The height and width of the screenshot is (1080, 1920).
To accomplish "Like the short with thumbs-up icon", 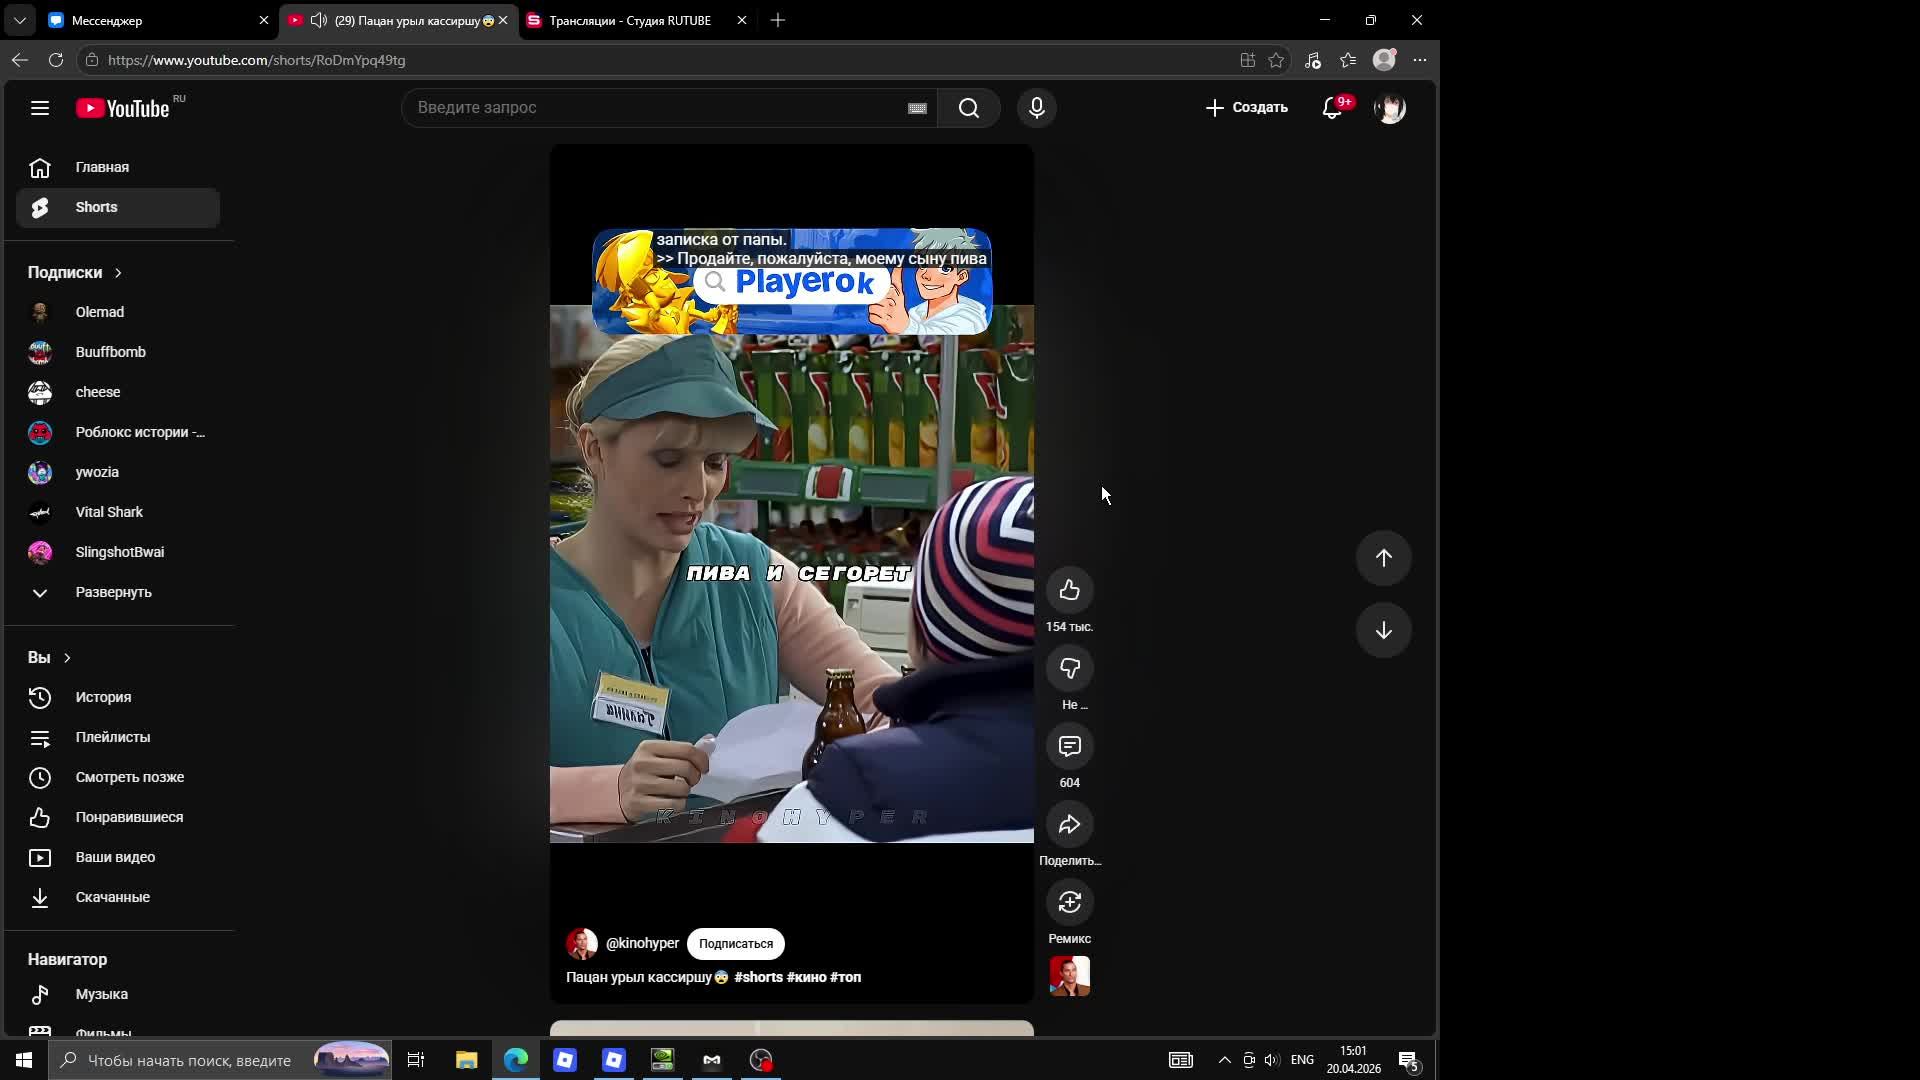I will [1069, 590].
